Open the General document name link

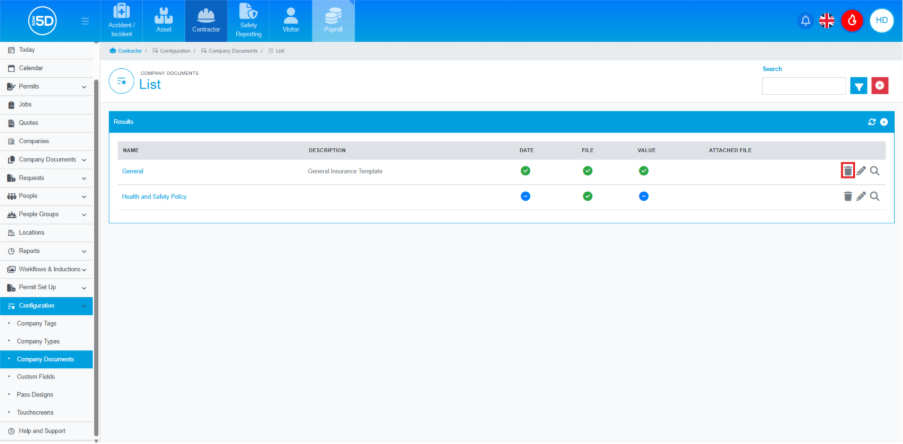tap(133, 171)
